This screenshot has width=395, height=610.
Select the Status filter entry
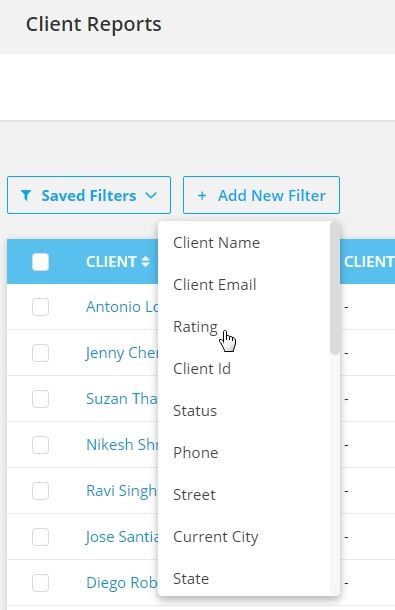point(195,411)
